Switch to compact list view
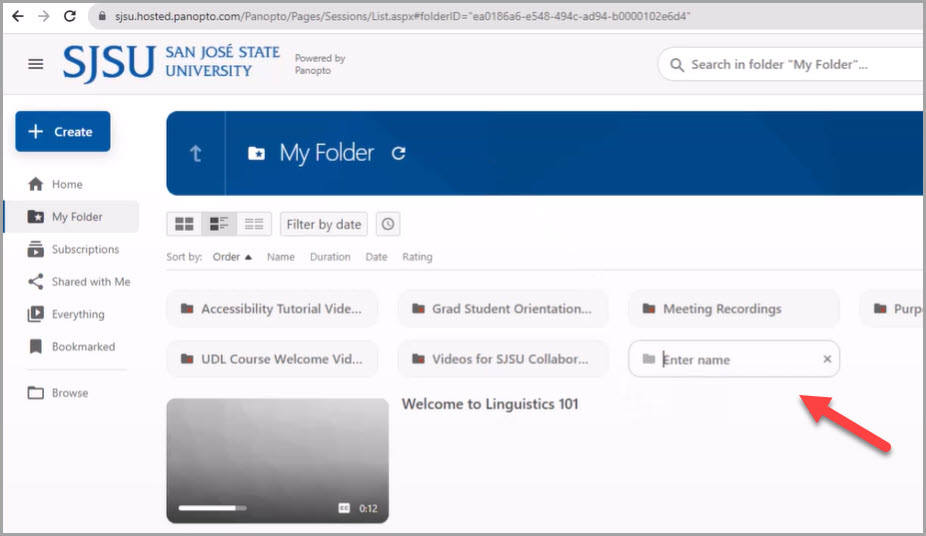Image resolution: width=926 pixels, height=536 pixels. (254, 224)
